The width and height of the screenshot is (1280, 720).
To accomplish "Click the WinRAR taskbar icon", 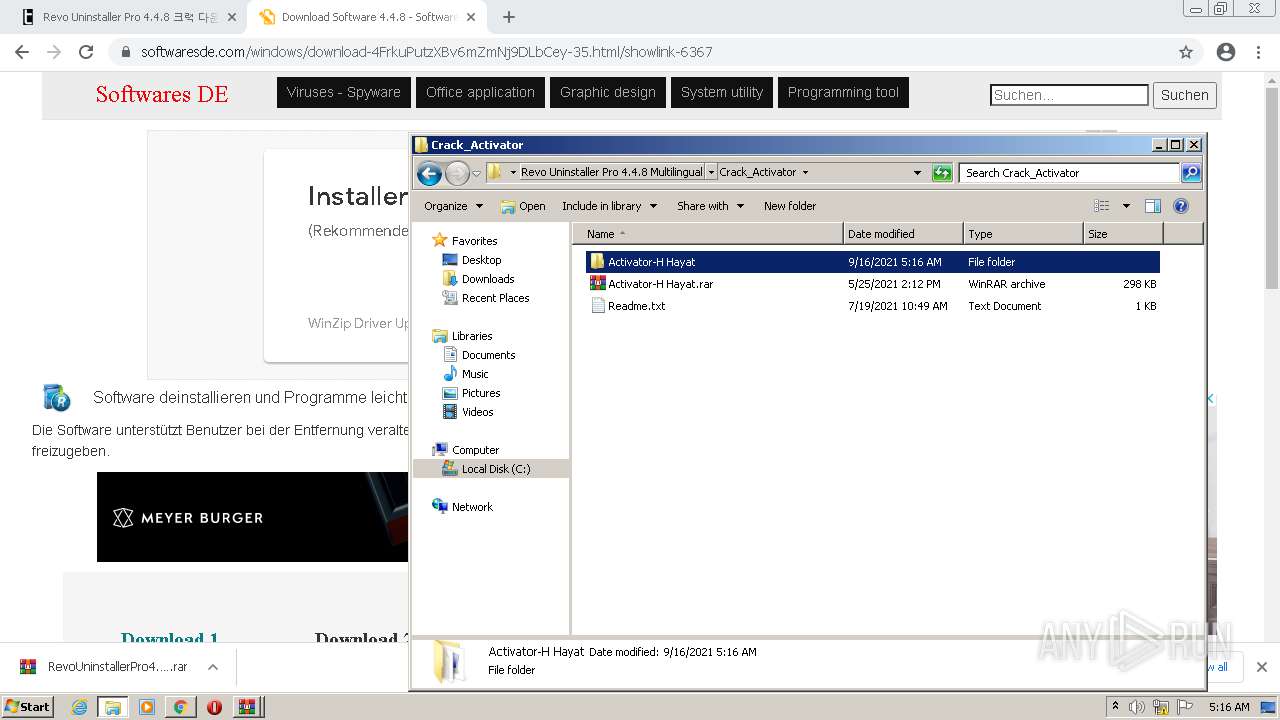I will [247, 707].
